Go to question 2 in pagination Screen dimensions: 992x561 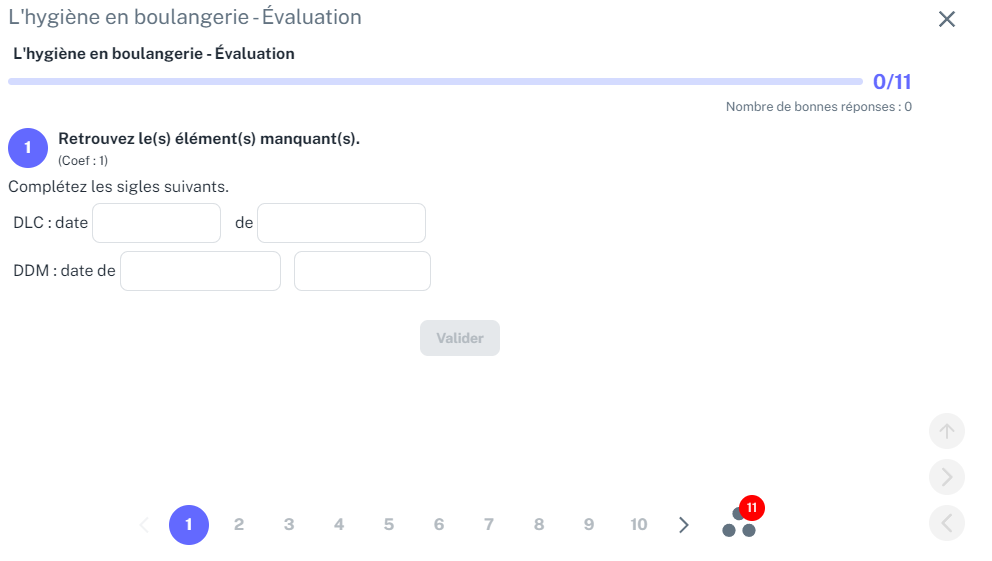239,524
